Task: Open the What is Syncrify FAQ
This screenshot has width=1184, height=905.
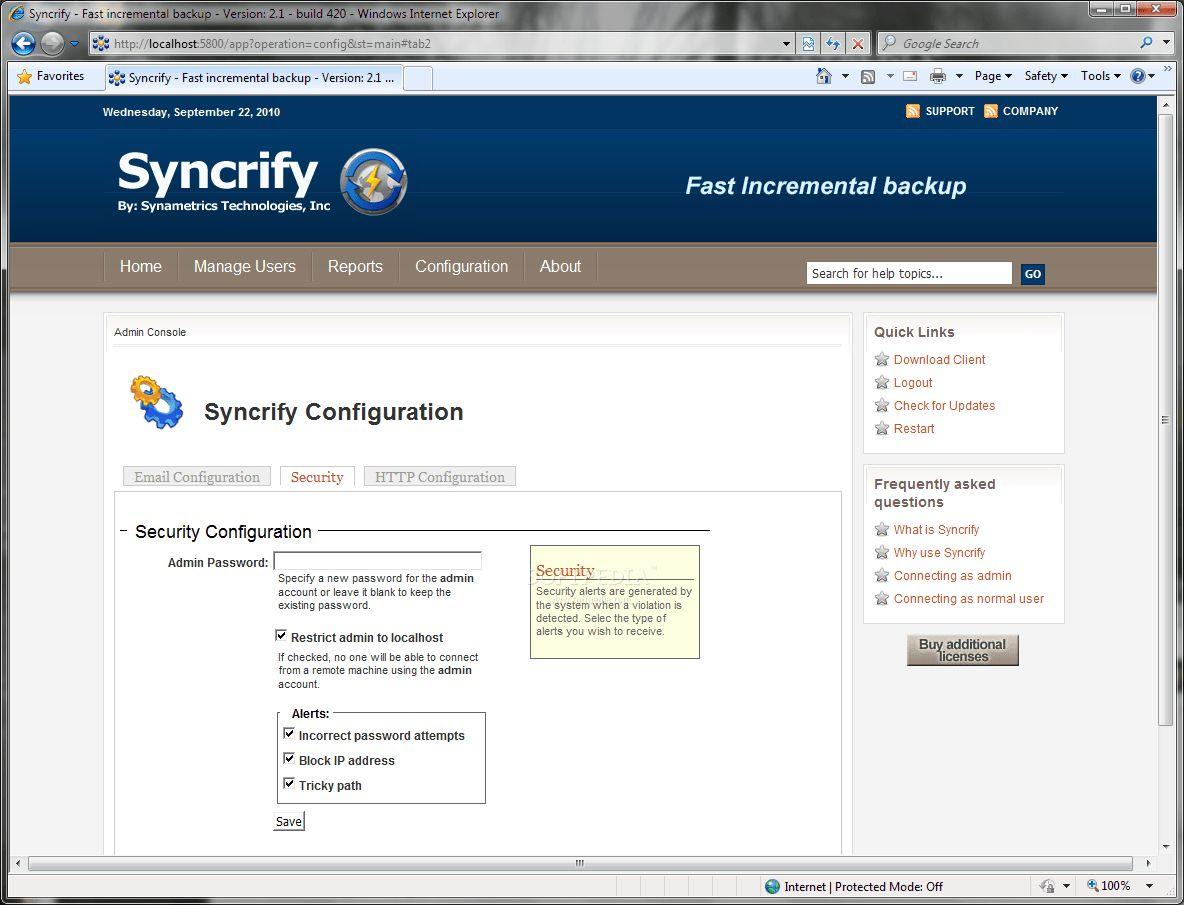Action: point(936,530)
